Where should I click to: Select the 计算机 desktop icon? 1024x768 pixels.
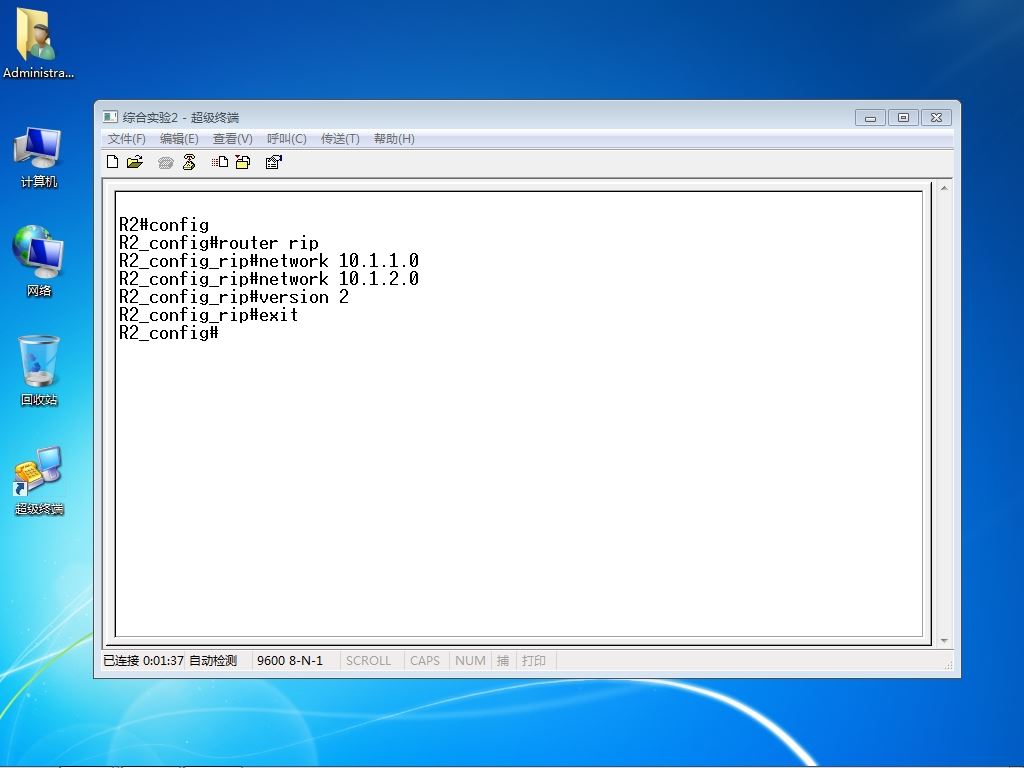tap(38, 158)
